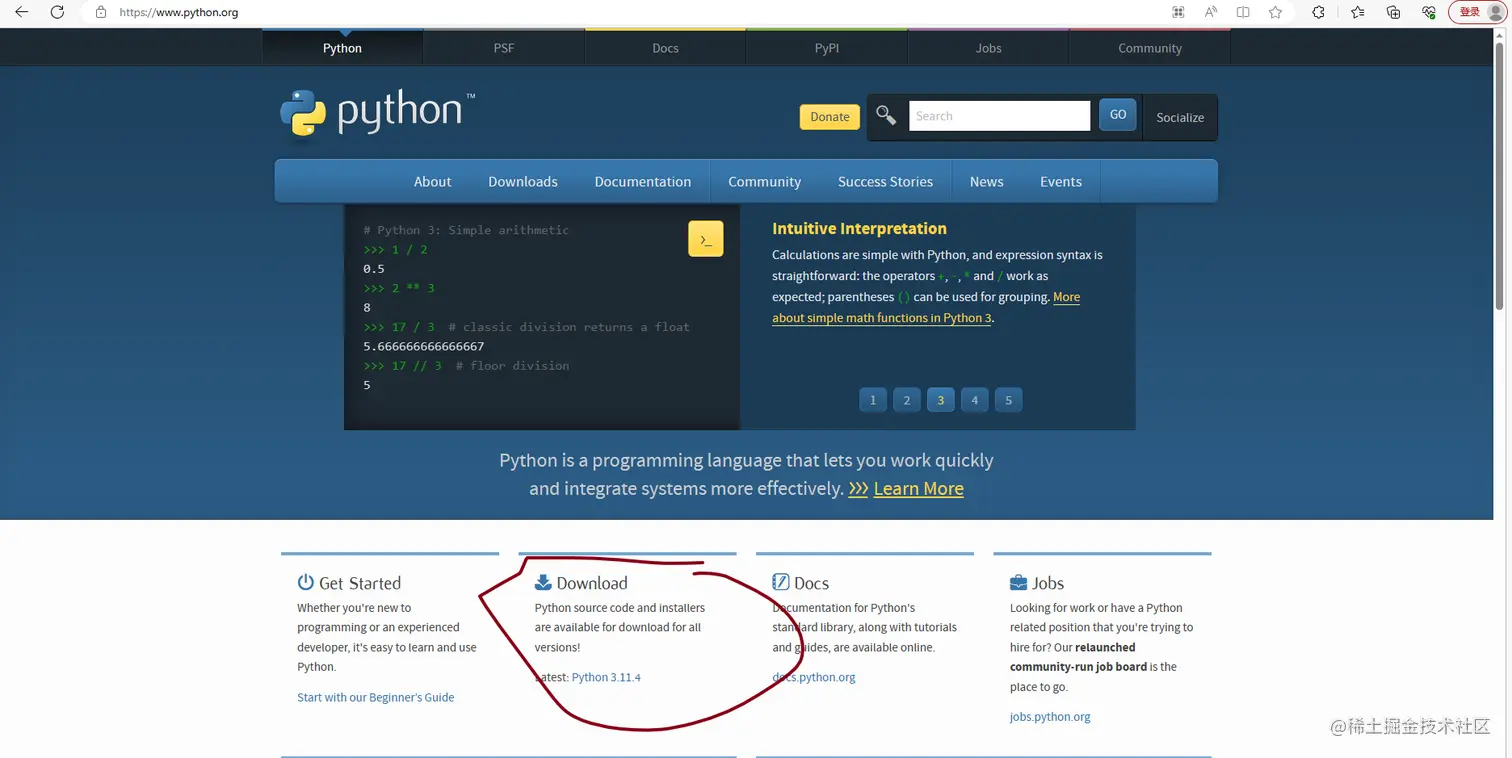The width and height of the screenshot is (1512, 758).
Task: Show slide 2 of the code carousel
Action: click(x=907, y=400)
